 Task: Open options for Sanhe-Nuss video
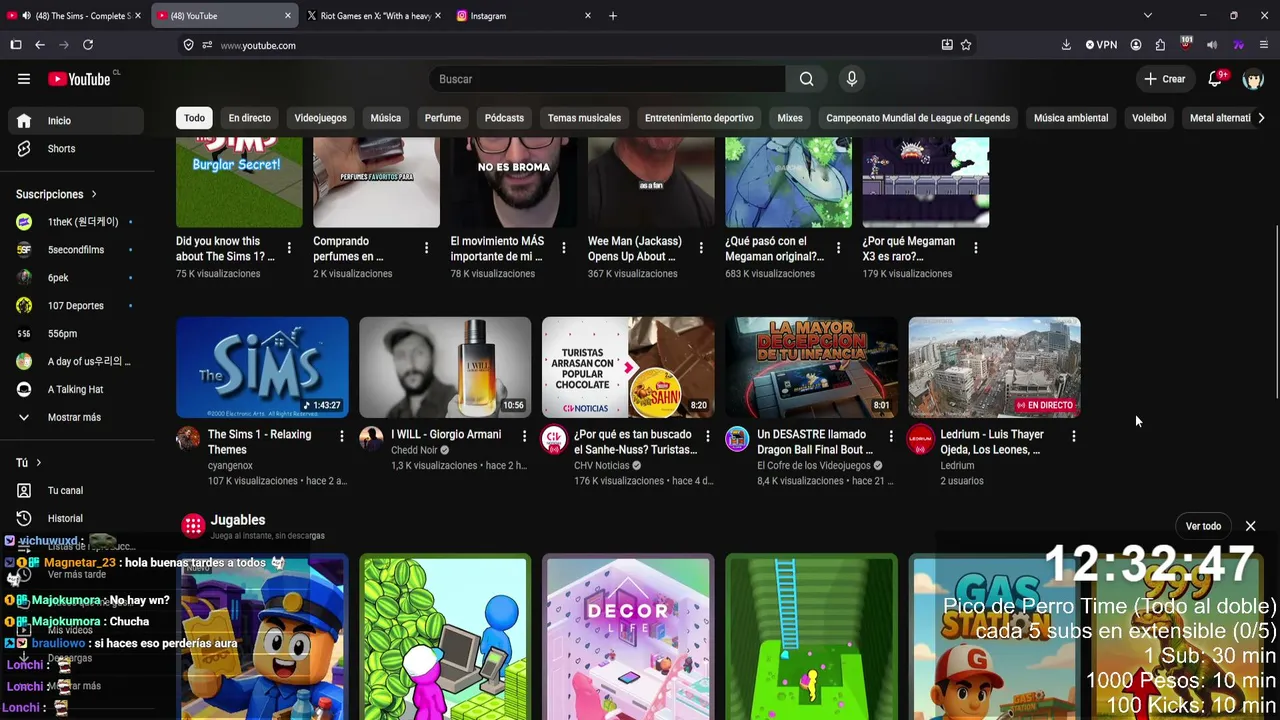pyautogui.click(x=707, y=436)
